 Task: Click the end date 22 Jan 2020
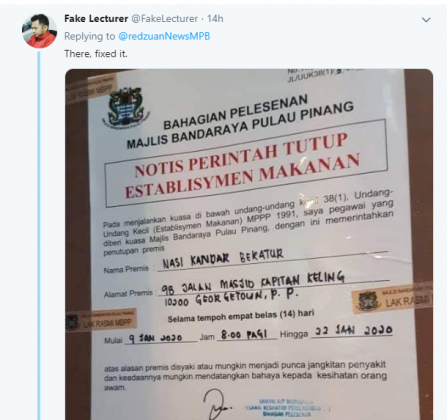[353, 330]
